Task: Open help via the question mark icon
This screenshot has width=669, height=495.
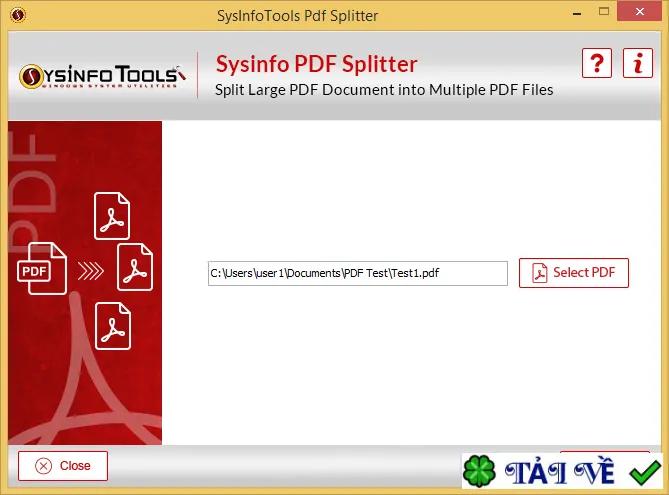Action: [597, 63]
